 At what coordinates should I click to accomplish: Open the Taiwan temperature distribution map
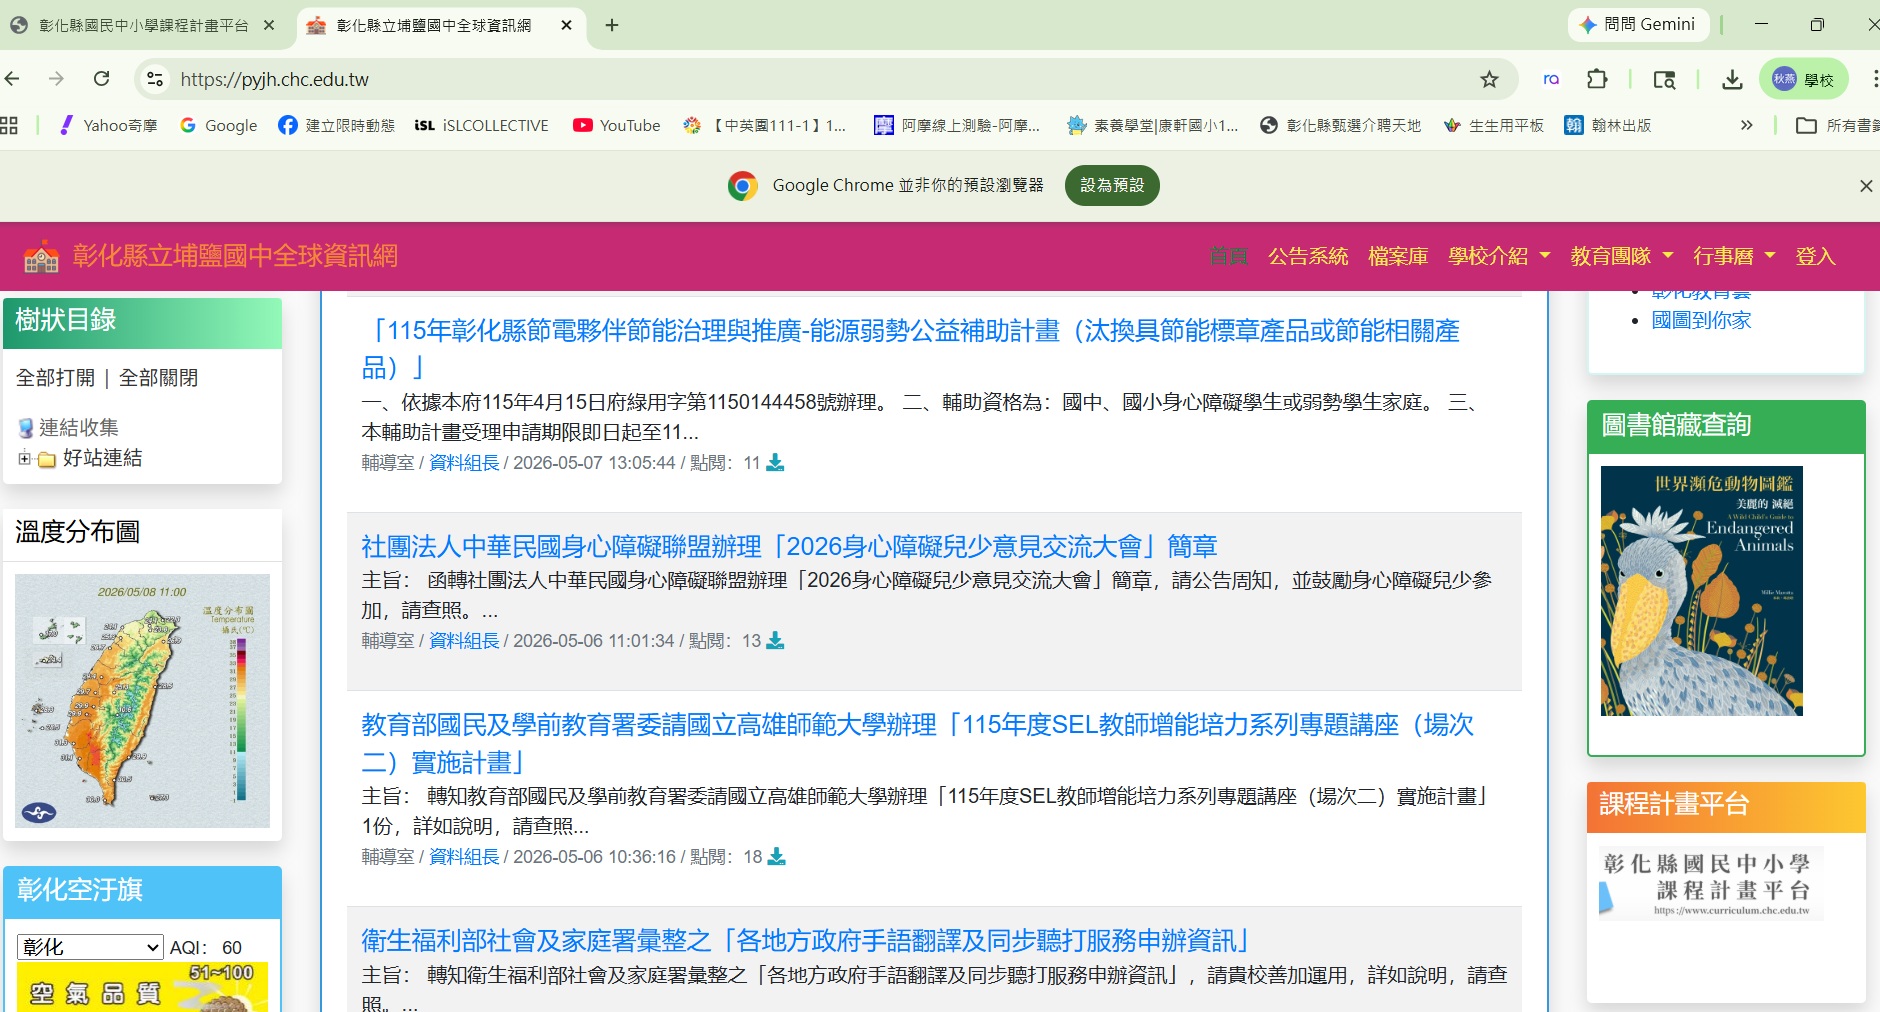[x=142, y=700]
